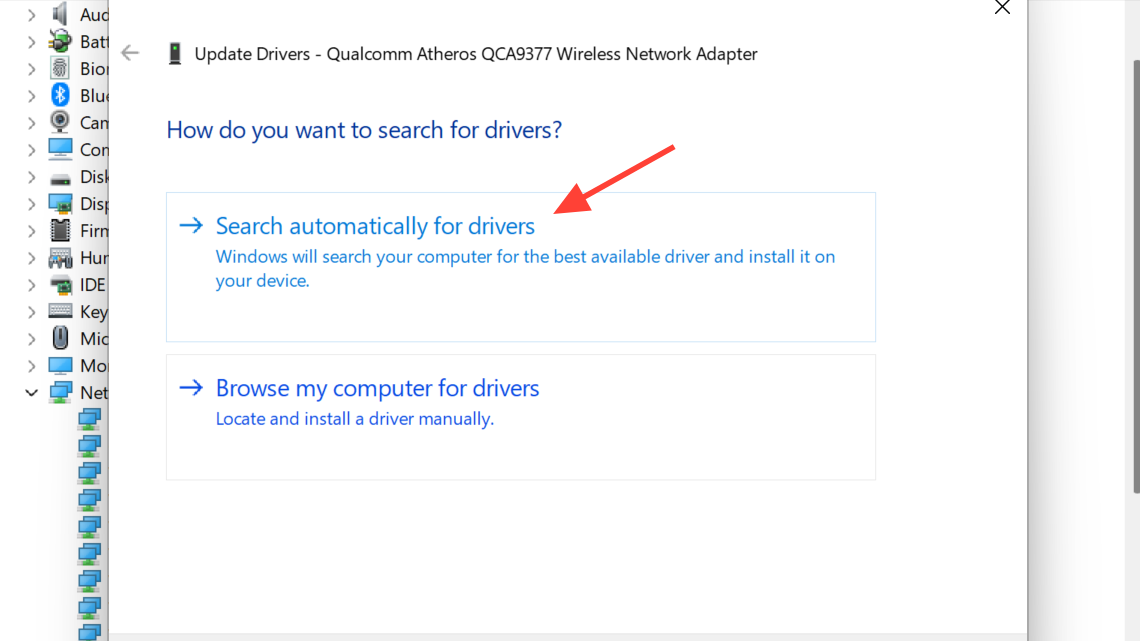Screen dimensions: 1140x641
Task: Expand the Mice node chevron
Action: click(31, 339)
